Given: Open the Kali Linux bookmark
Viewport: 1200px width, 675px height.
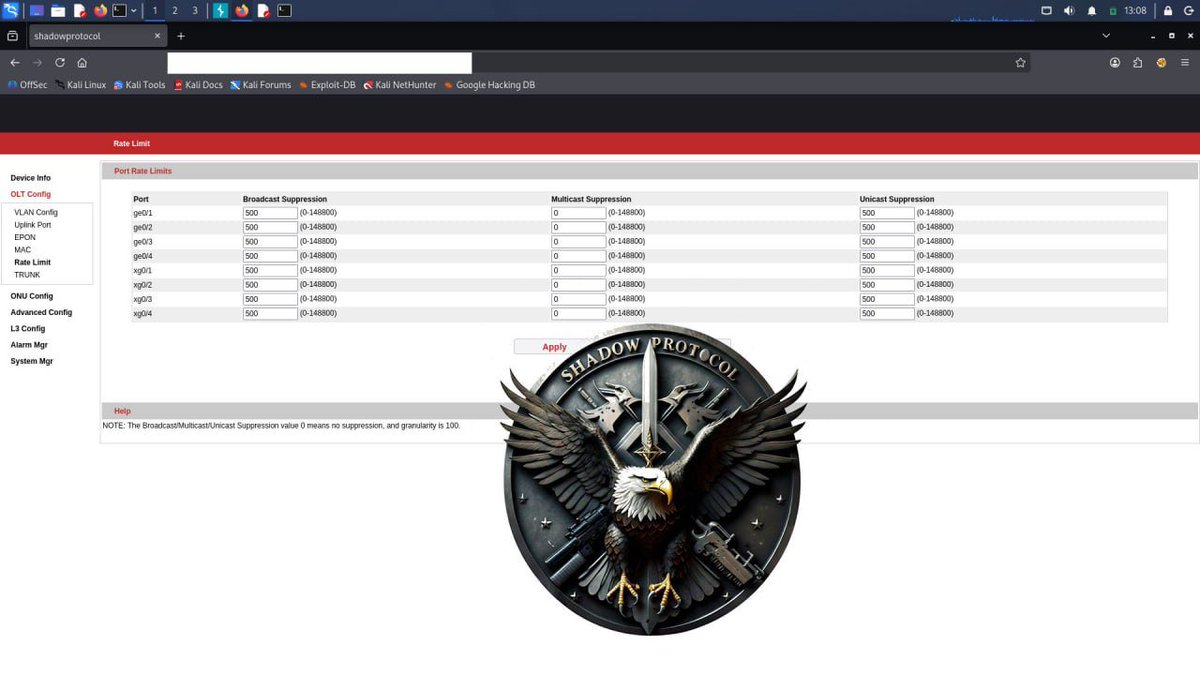Looking at the screenshot, I should (80, 85).
